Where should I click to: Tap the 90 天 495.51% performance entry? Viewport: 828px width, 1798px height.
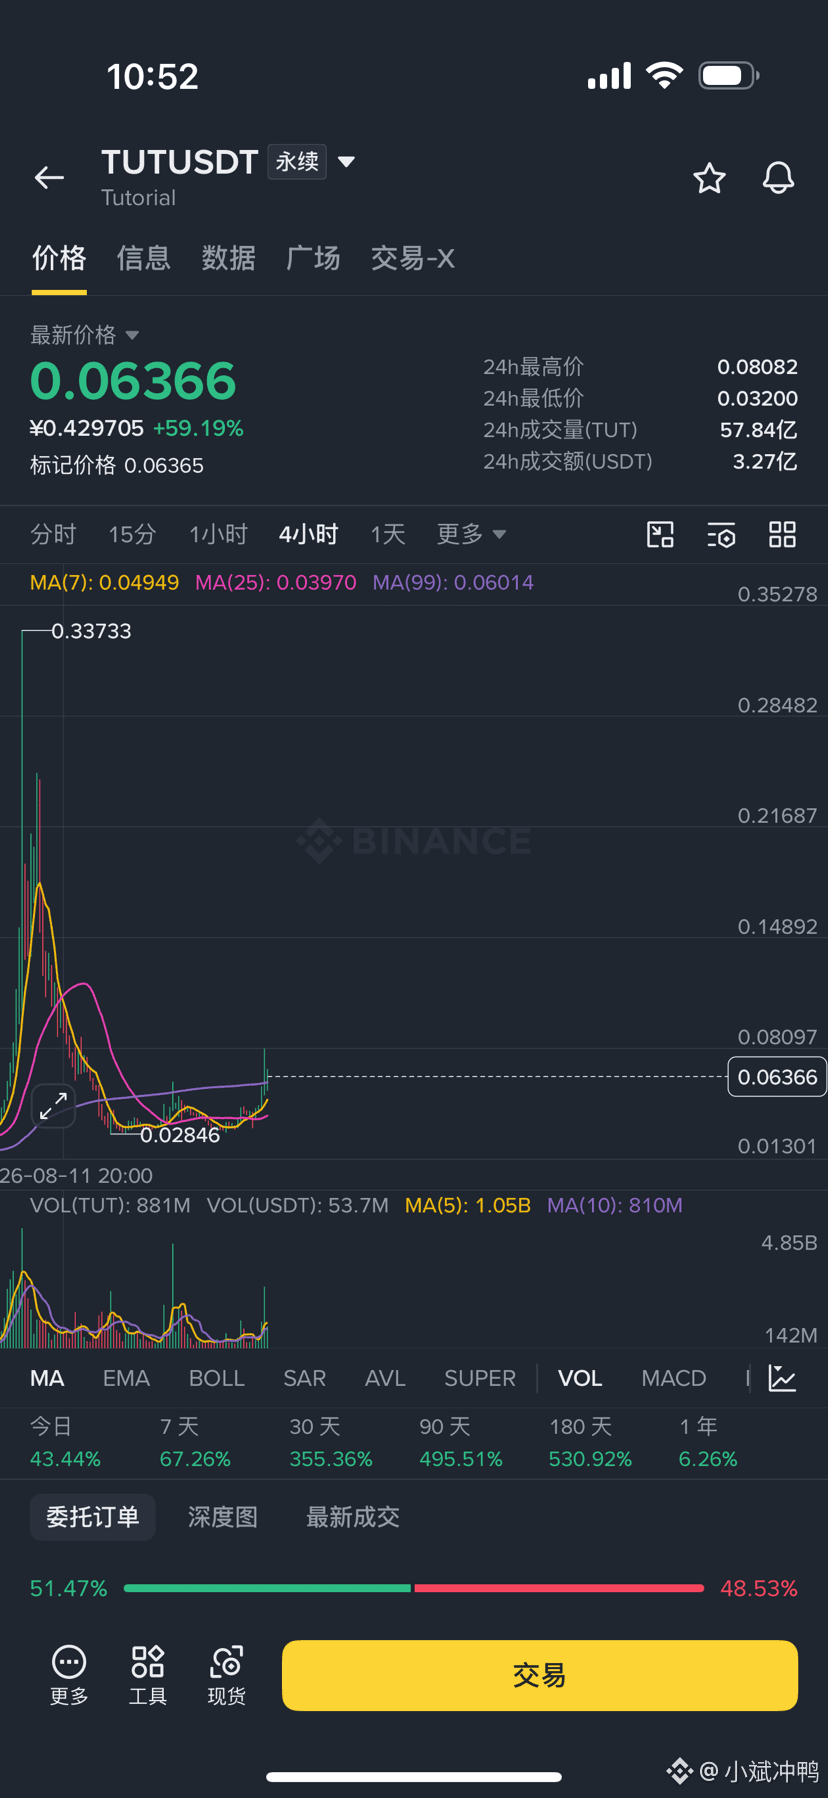[461, 1443]
